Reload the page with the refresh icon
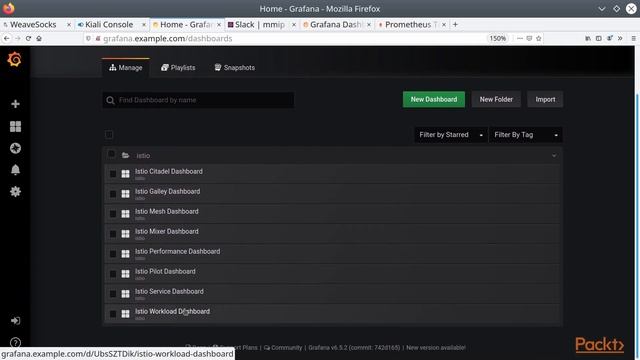 28,38
